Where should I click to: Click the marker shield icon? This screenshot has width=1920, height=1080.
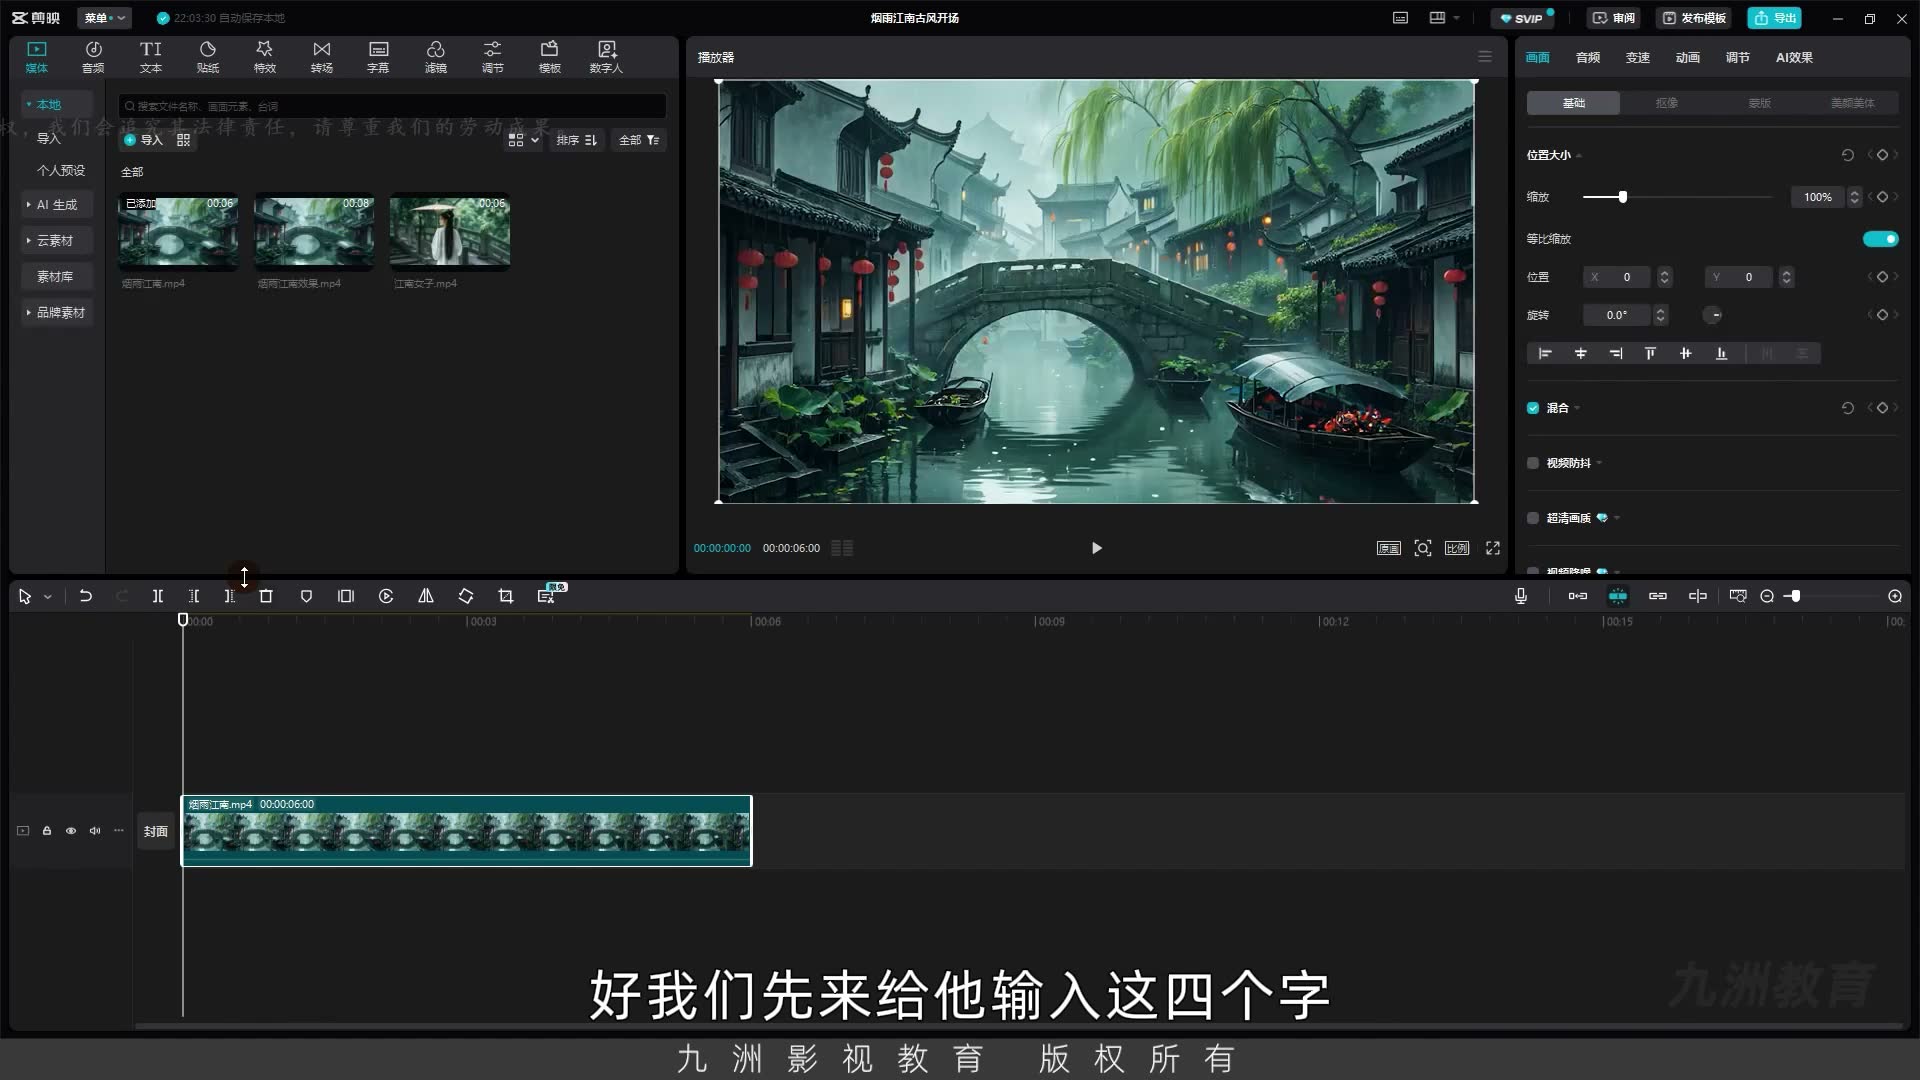coord(306,596)
